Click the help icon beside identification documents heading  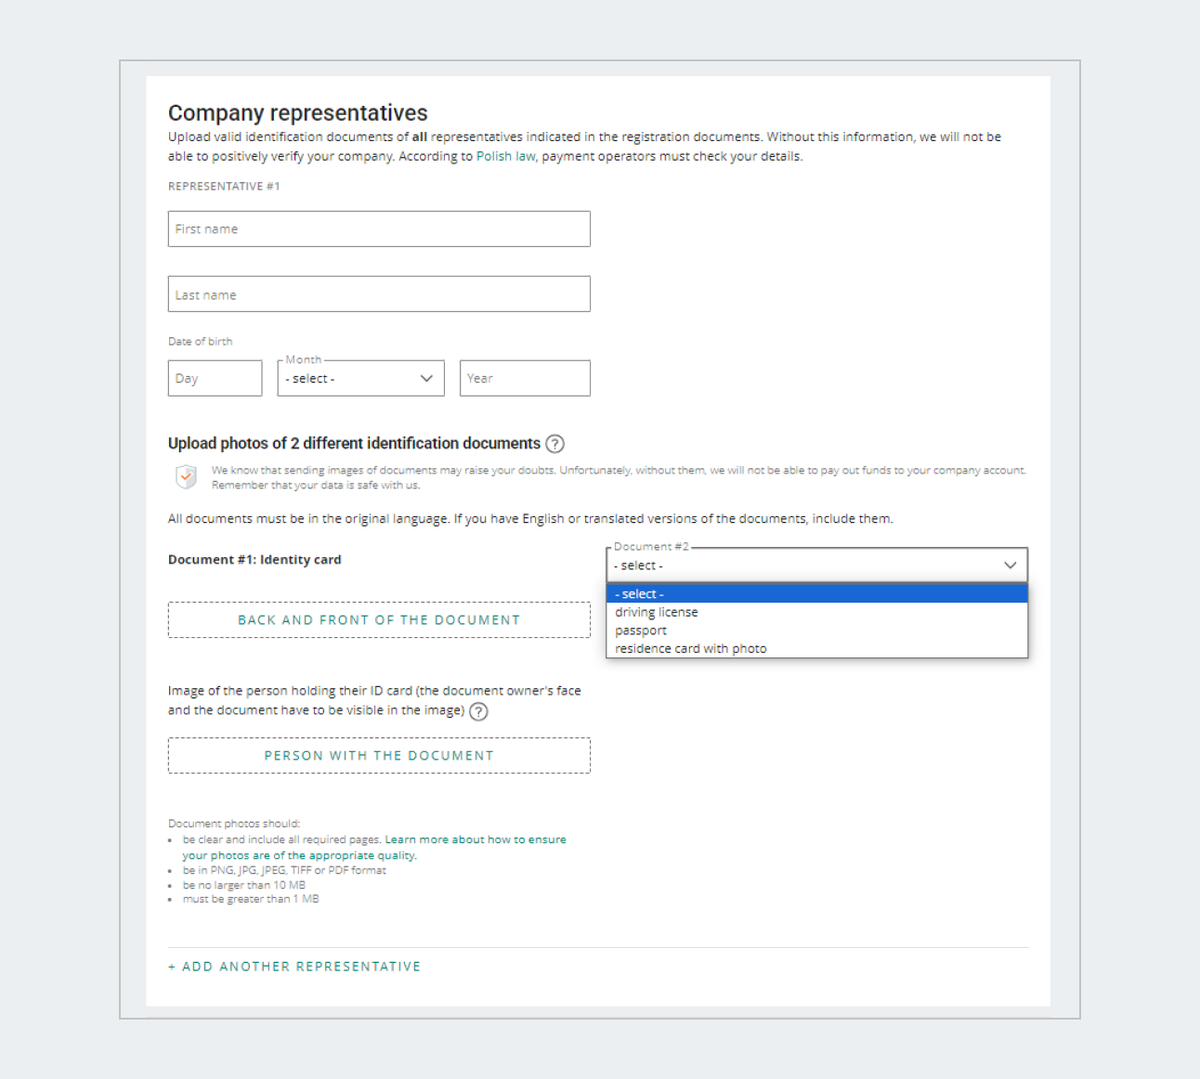(x=555, y=444)
